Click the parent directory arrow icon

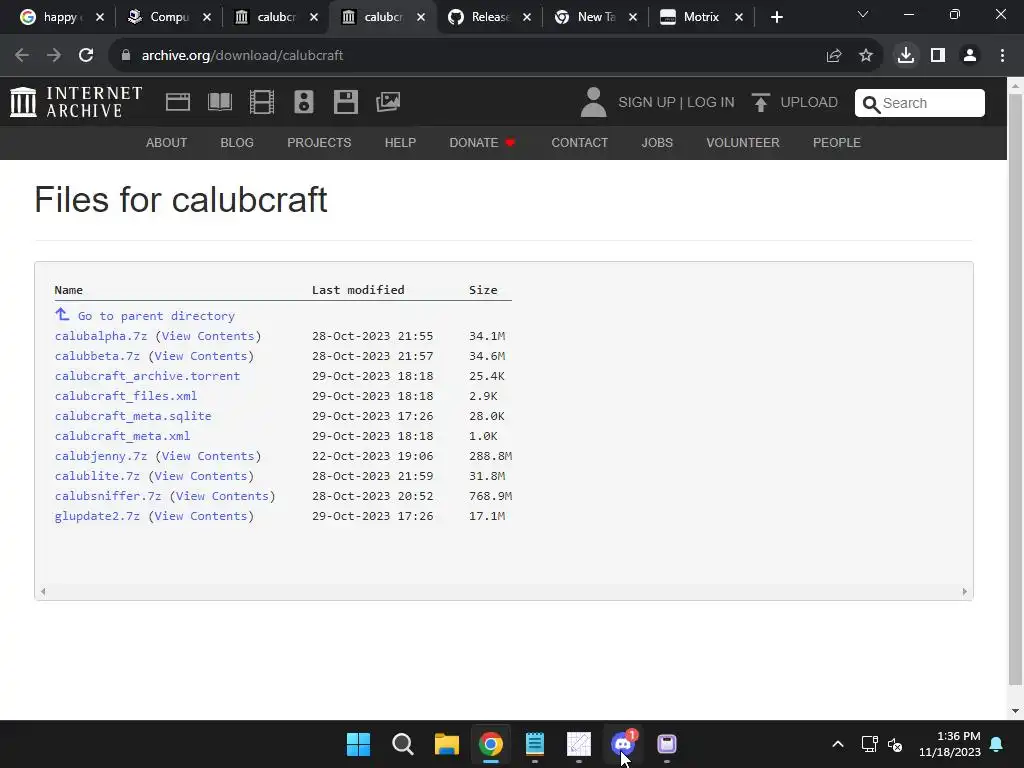coord(62,315)
